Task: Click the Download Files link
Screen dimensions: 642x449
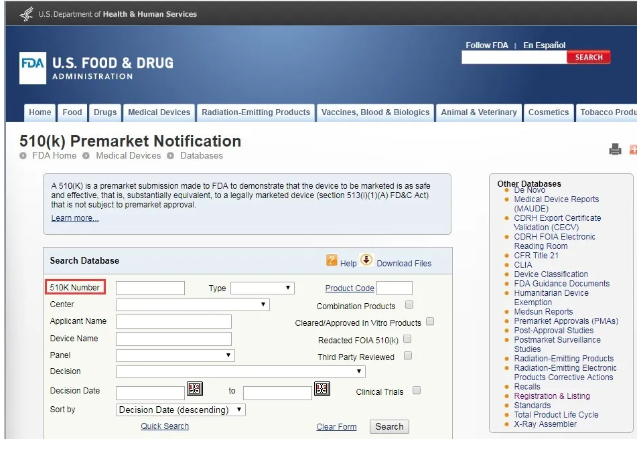Action: [x=404, y=263]
